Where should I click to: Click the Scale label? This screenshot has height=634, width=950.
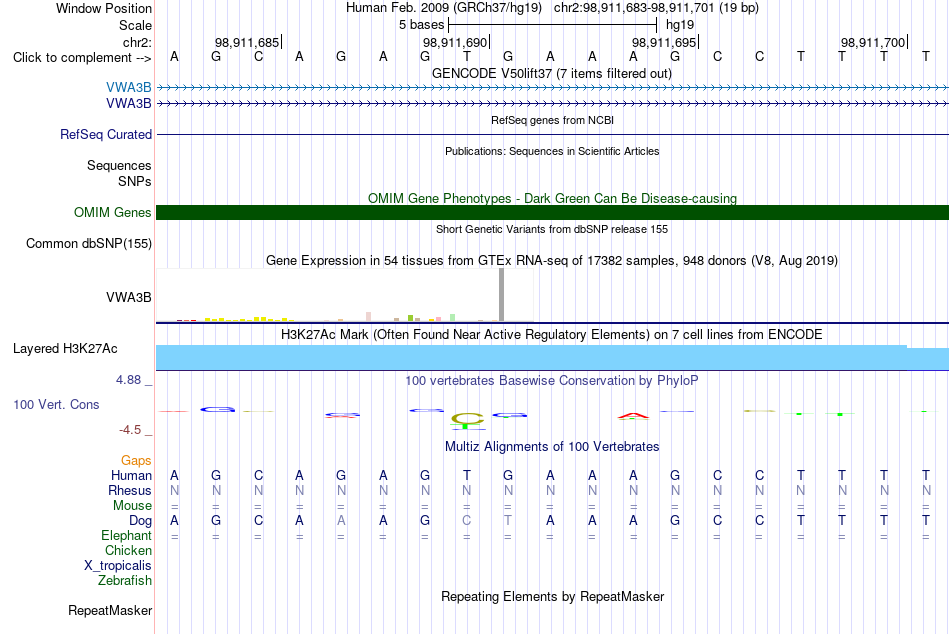135,25
